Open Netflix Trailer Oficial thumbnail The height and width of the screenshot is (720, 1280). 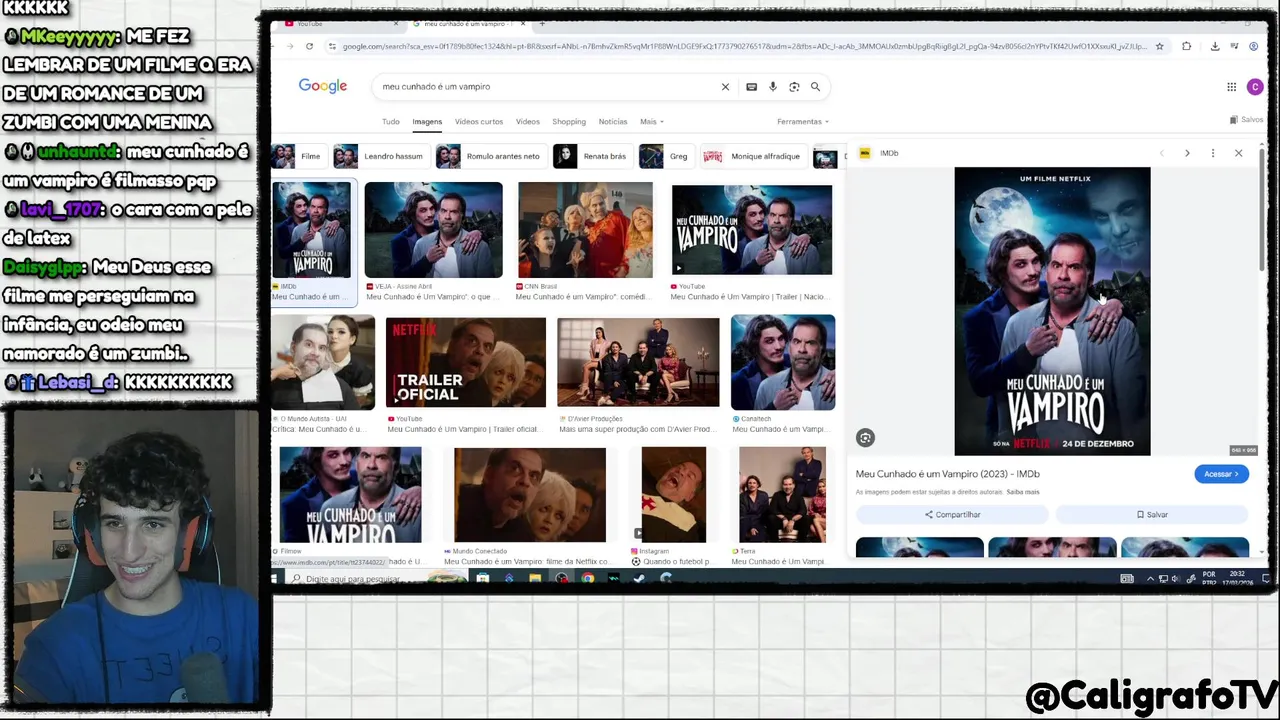(466, 363)
